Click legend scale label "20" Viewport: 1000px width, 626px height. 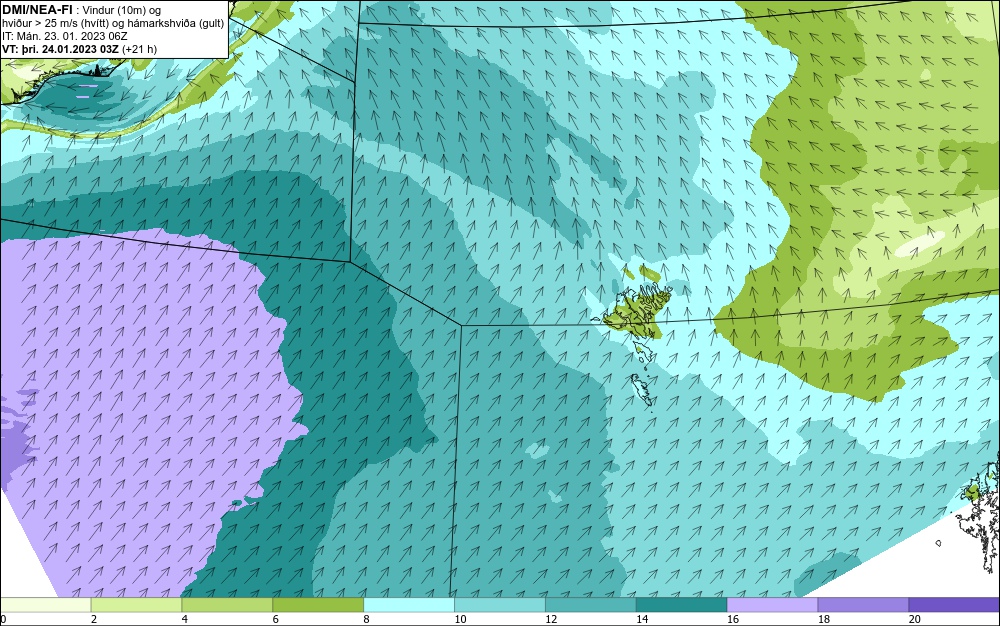pos(915,619)
